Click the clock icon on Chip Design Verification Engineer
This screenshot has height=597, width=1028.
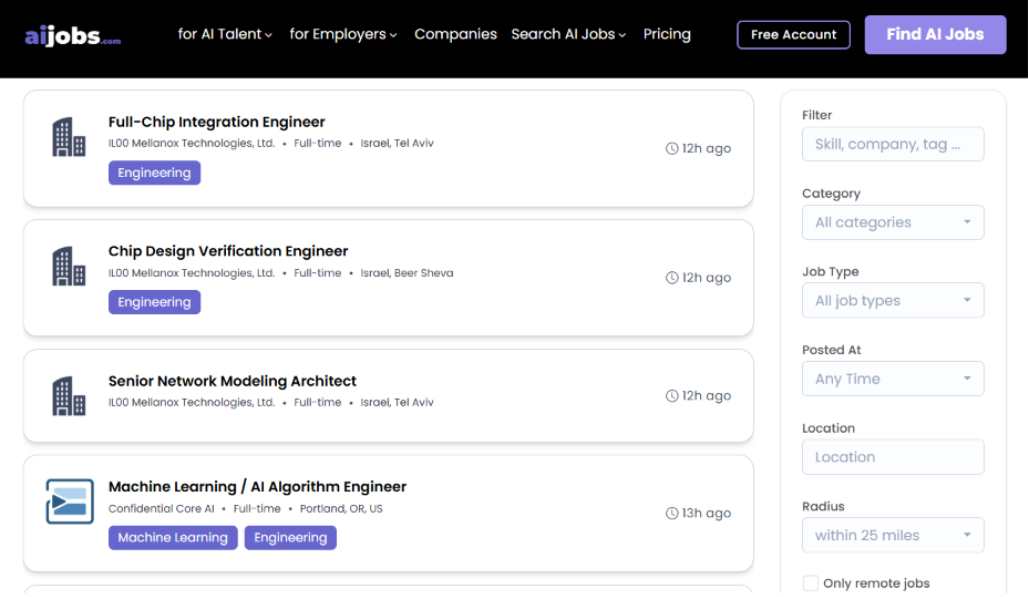pyautogui.click(x=672, y=278)
